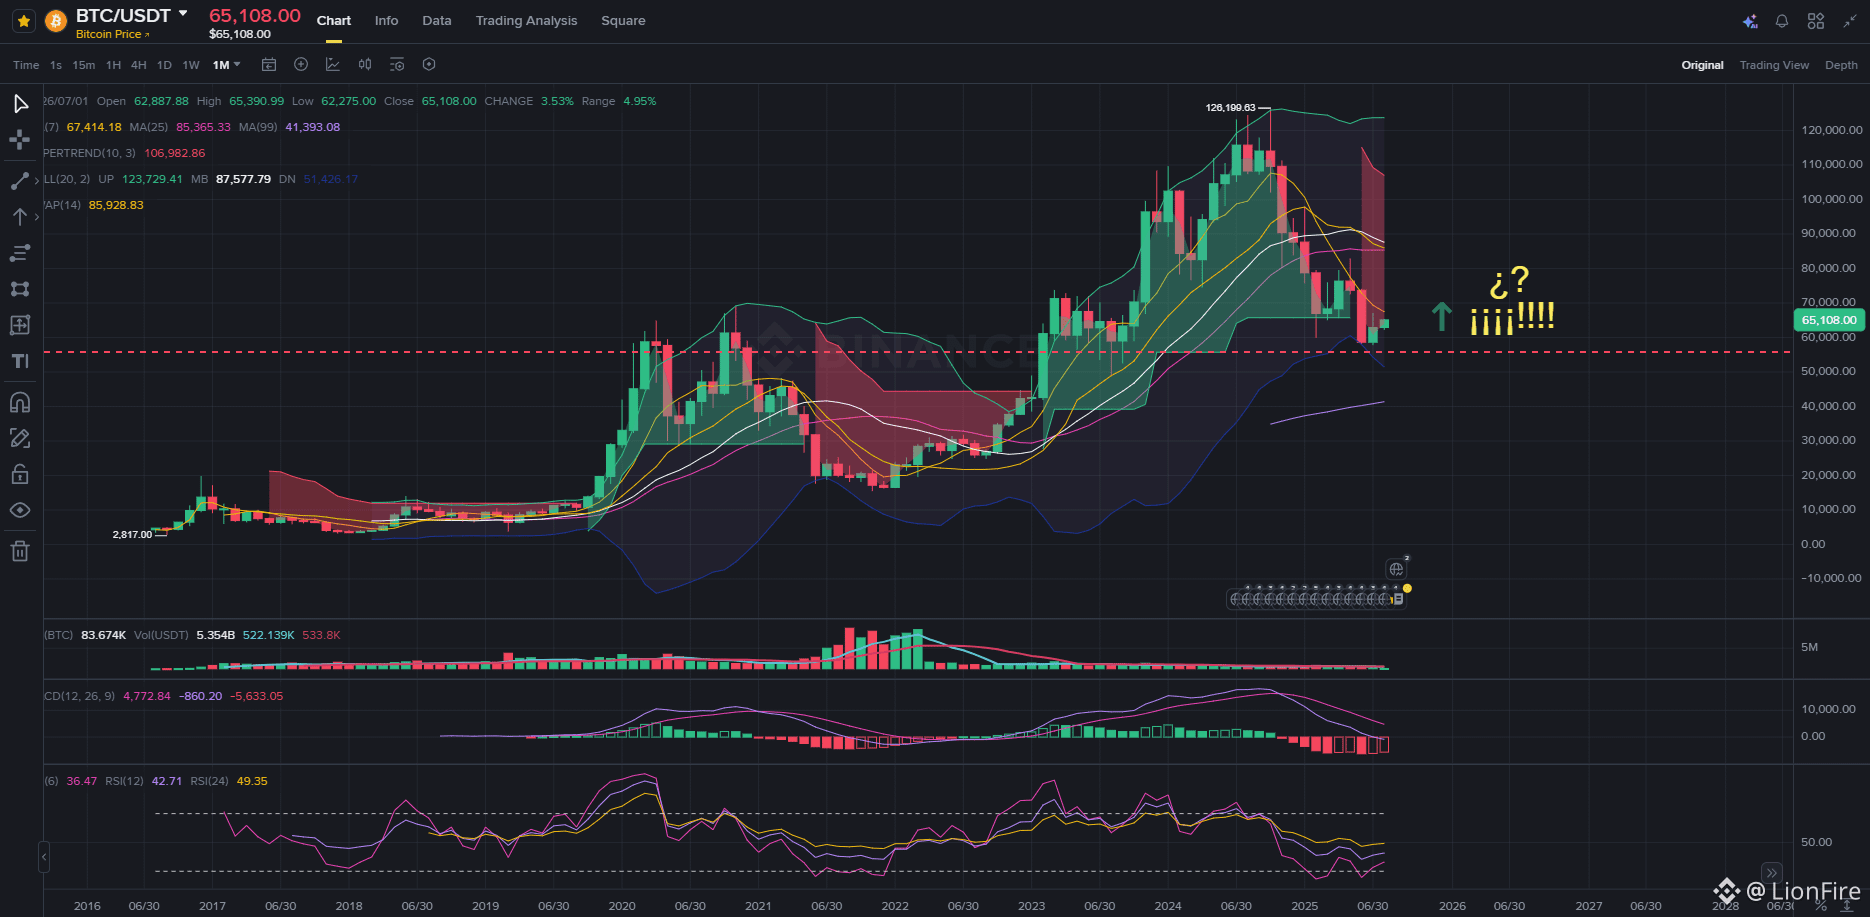Switch to the Data tab
Image resolution: width=1870 pixels, height=917 pixels.
(x=437, y=20)
